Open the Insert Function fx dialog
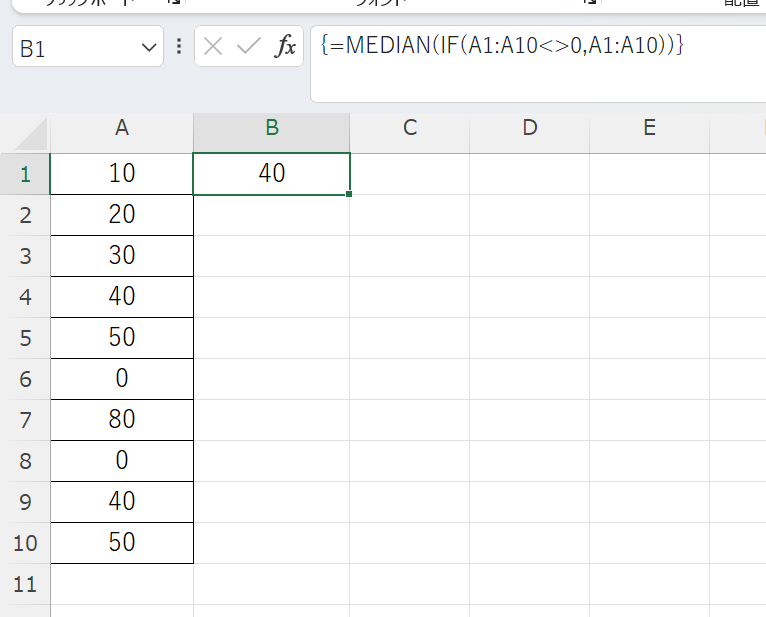Screen dimensions: 766x617 tap(286, 46)
